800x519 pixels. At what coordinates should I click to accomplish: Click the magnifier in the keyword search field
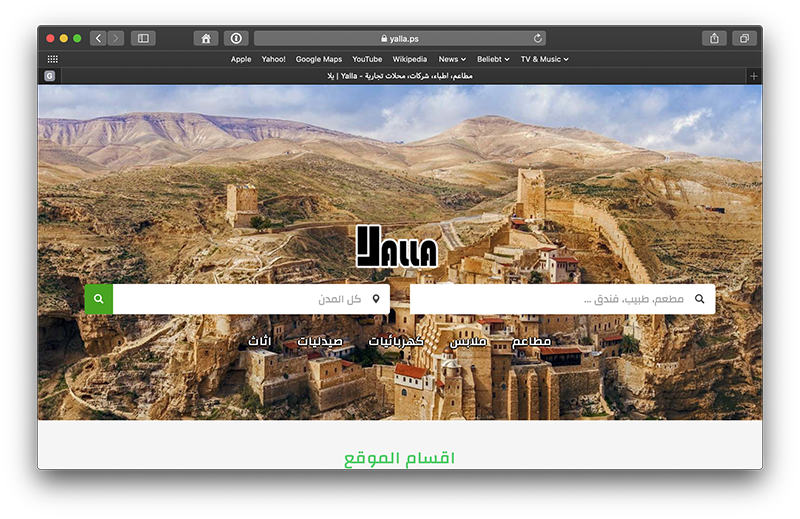pyautogui.click(x=699, y=299)
